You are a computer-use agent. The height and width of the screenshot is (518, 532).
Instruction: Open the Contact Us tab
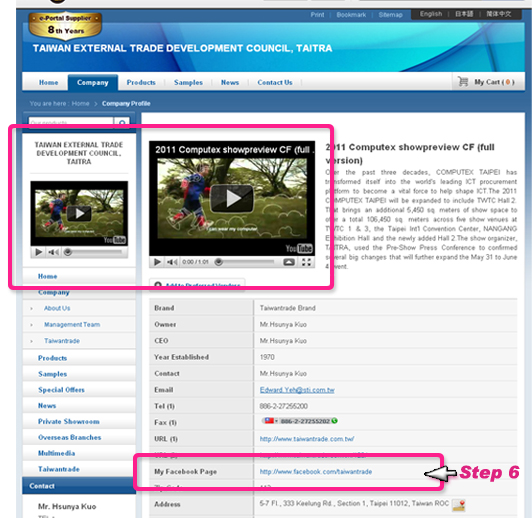[x=275, y=82]
